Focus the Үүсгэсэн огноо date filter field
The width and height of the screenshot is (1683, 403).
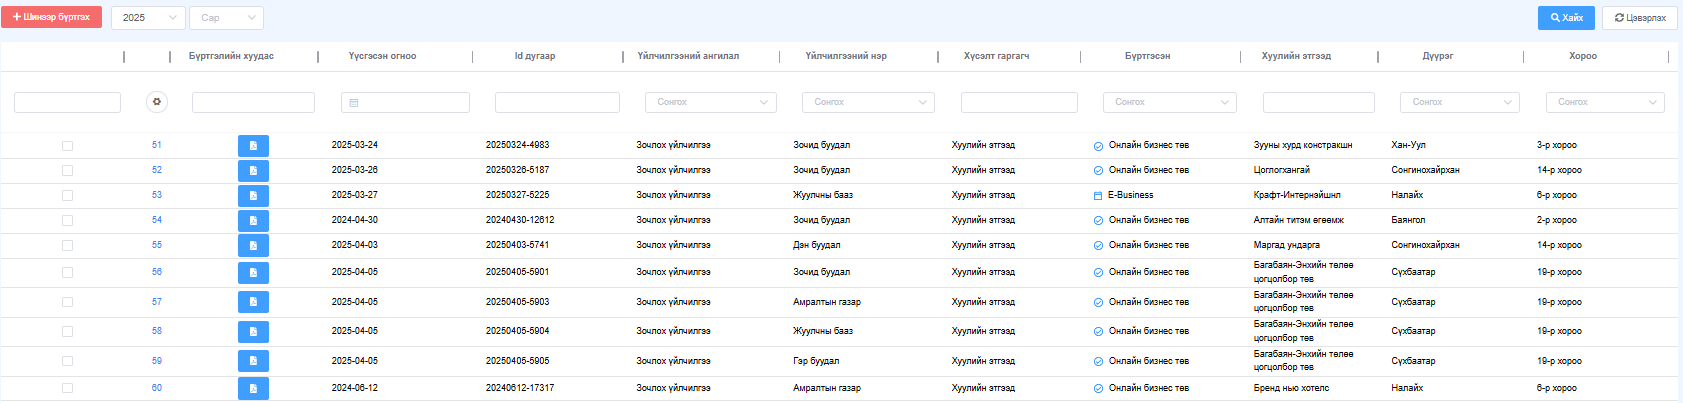click(405, 102)
